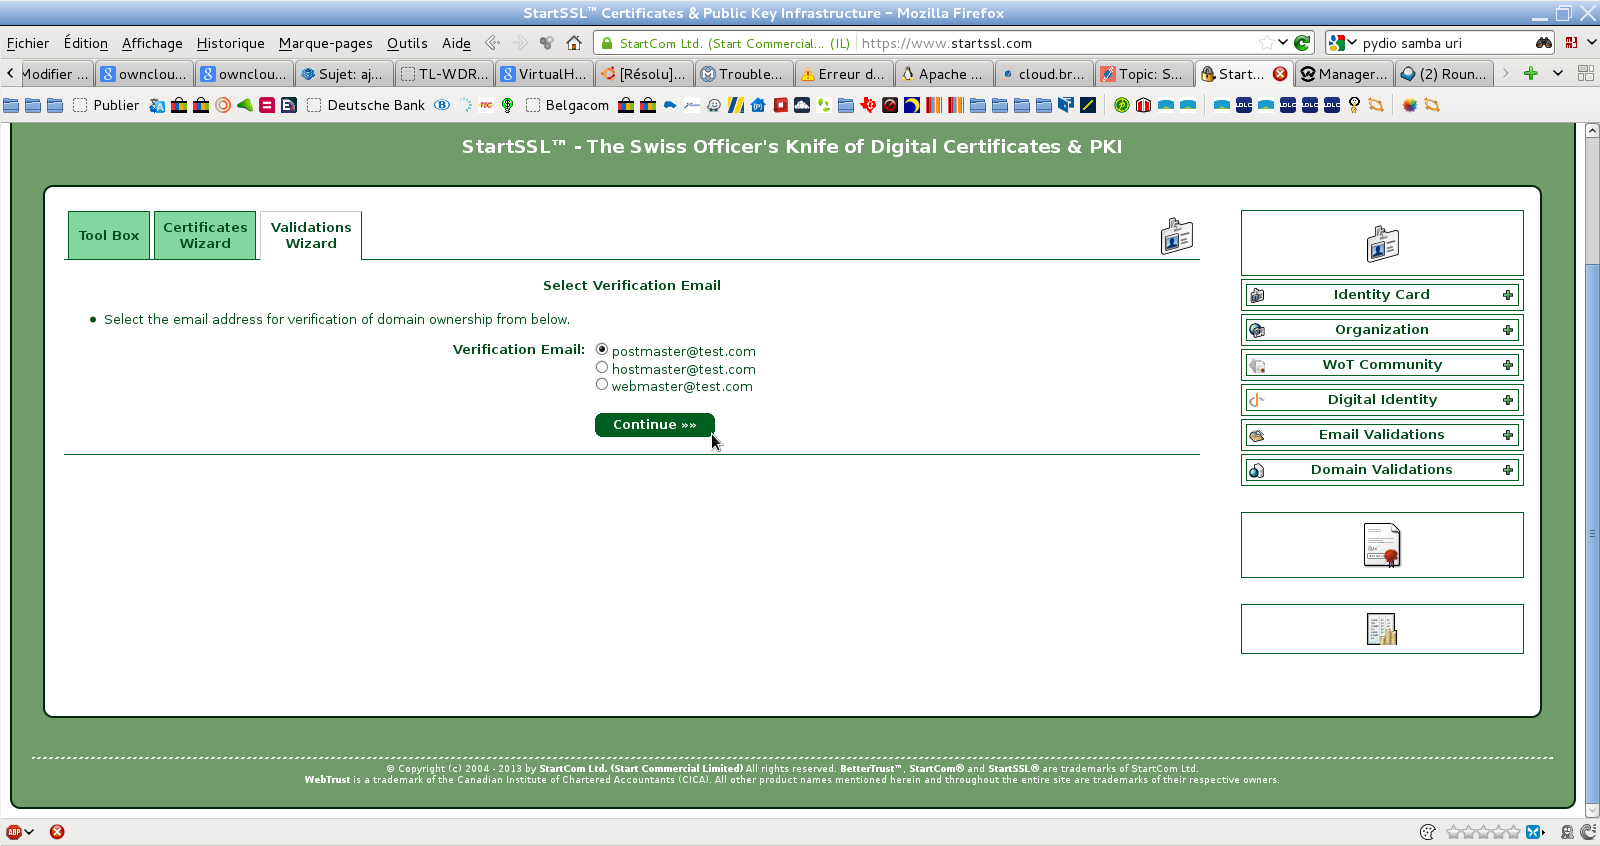Bookmark page using the star icon
1600x846 pixels.
1267,43
